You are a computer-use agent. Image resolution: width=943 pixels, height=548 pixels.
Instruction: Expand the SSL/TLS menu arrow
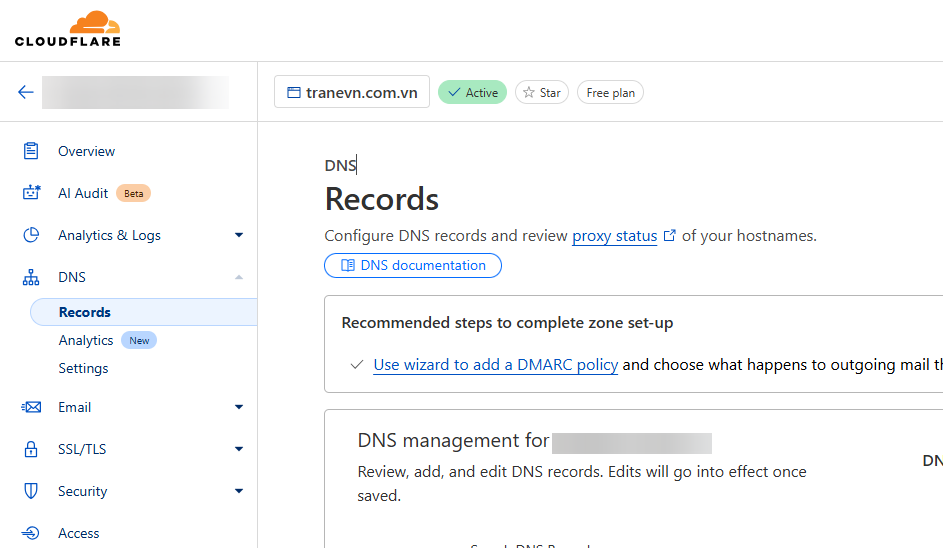tap(239, 449)
